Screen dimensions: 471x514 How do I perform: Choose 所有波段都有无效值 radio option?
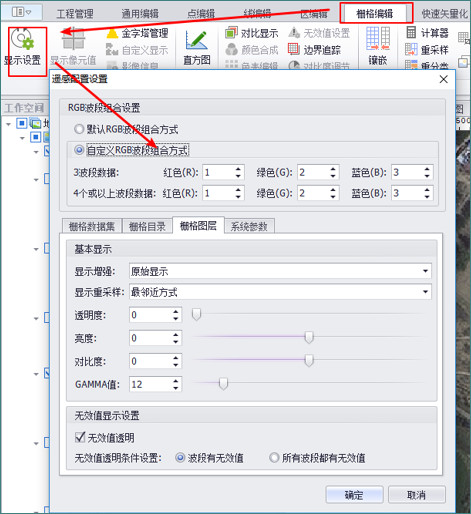(x=274, y=458)
